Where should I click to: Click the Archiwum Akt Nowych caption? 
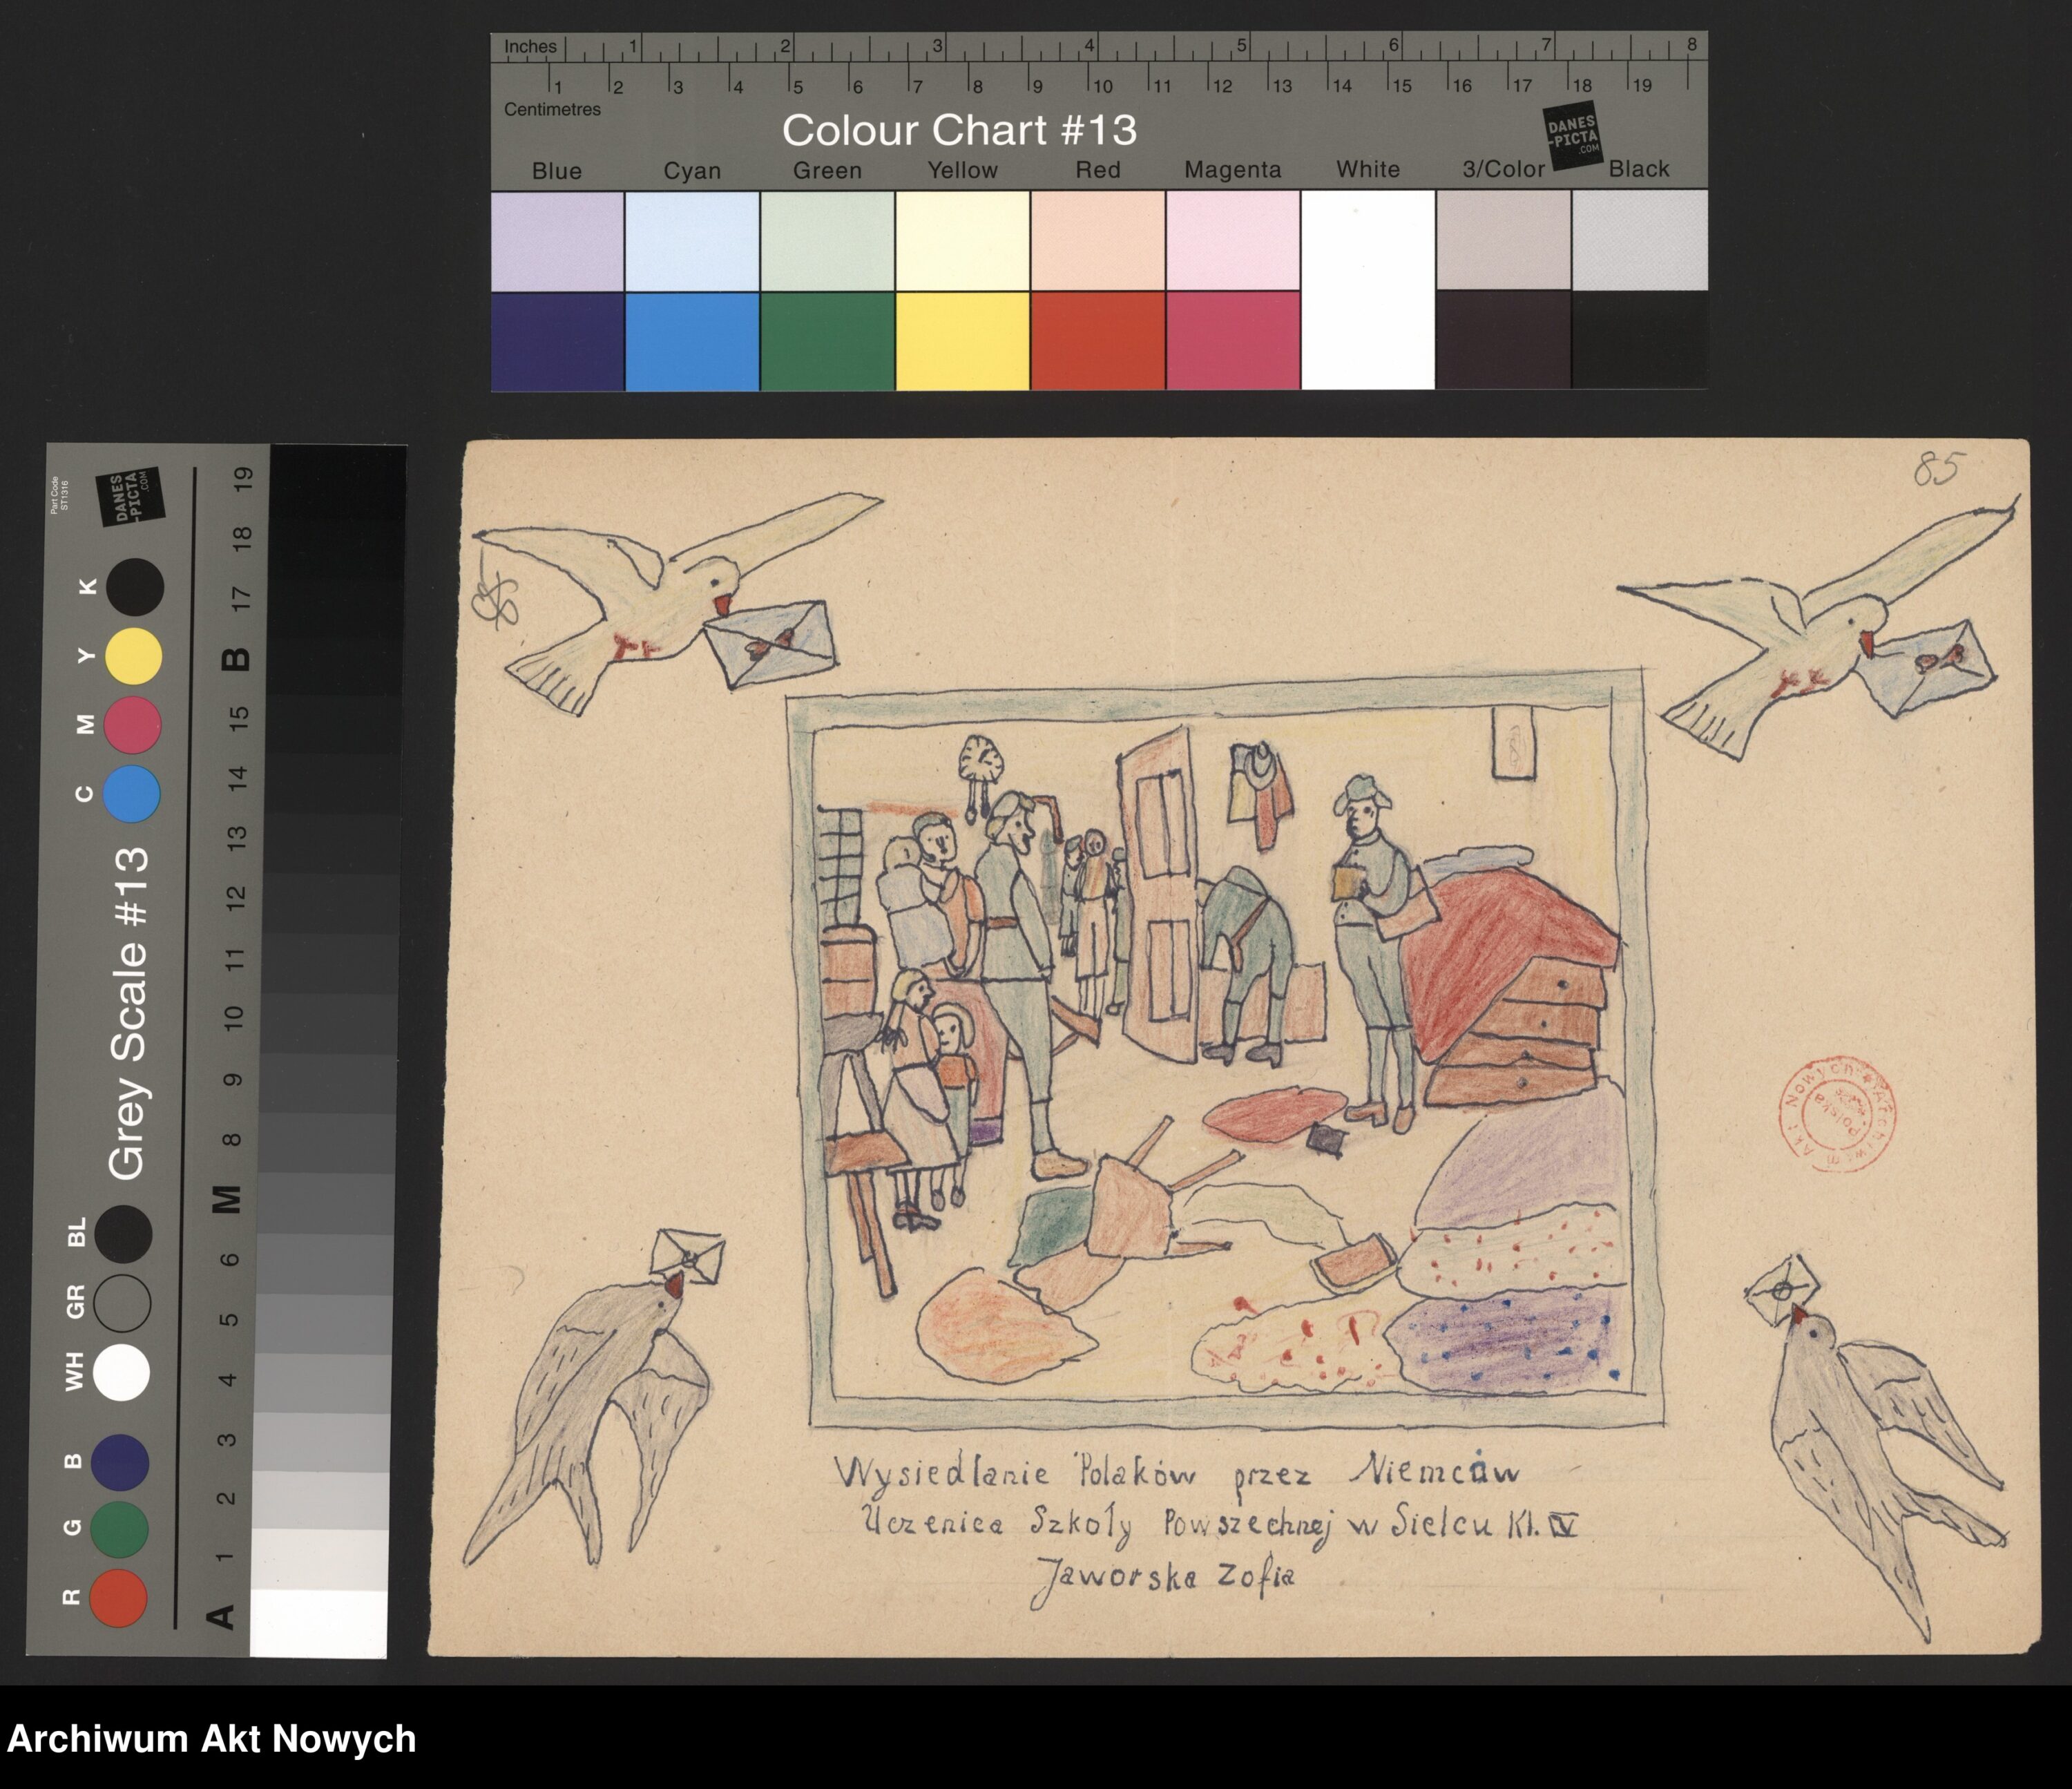[211, 1739]
